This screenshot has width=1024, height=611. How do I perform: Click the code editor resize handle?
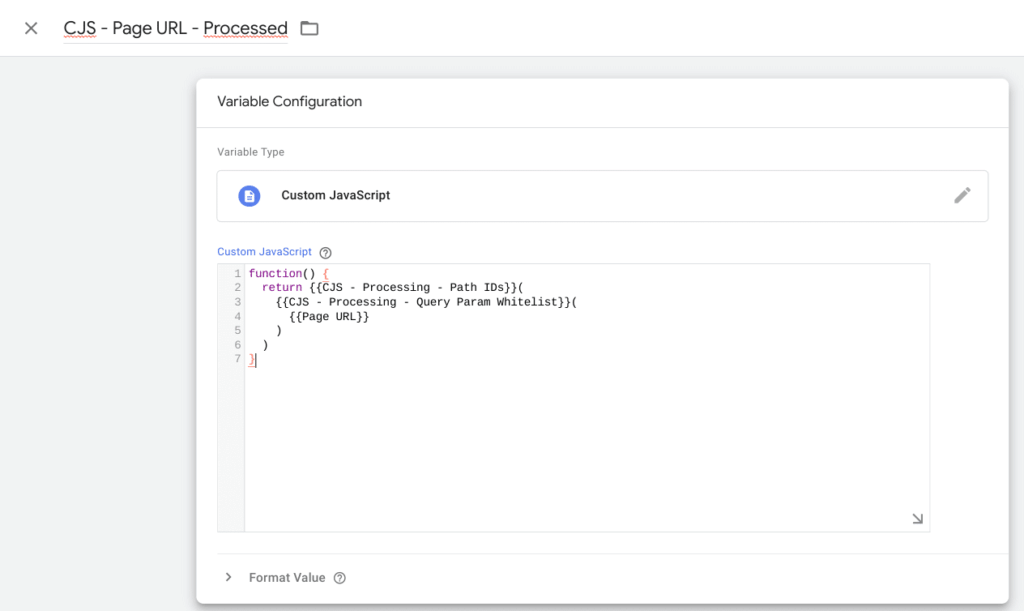click(x=917, y=519)
